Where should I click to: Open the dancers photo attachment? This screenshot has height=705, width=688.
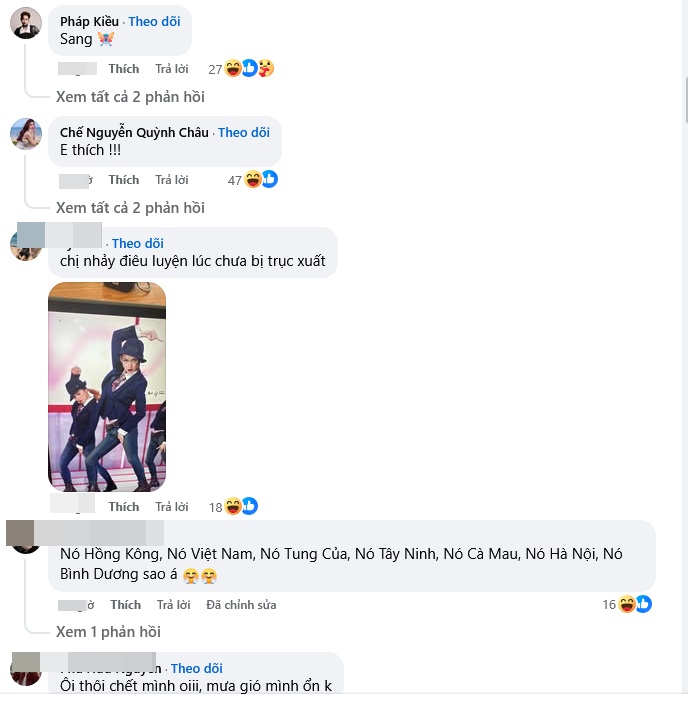(x=107, y=387)
